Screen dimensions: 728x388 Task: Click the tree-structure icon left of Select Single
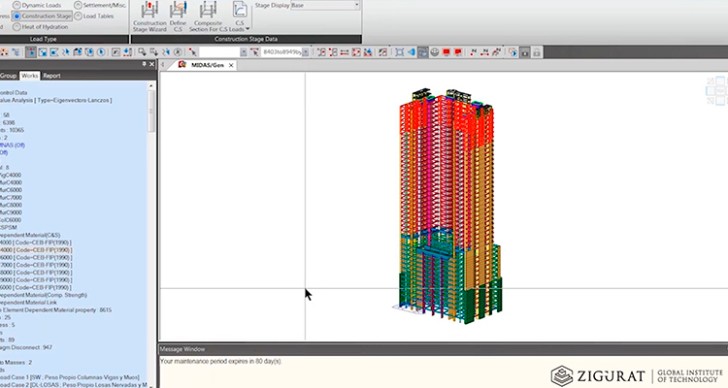16,52
